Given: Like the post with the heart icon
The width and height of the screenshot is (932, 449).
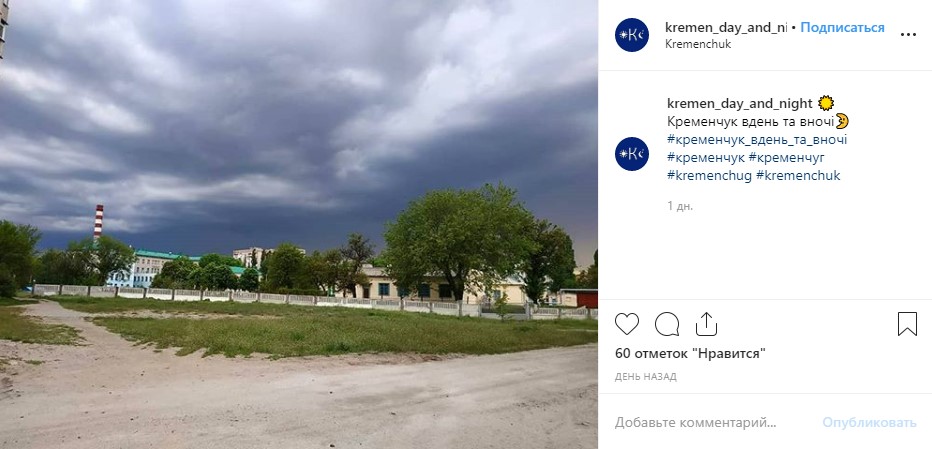Looking at the screenshot, I should pos(626,324).
